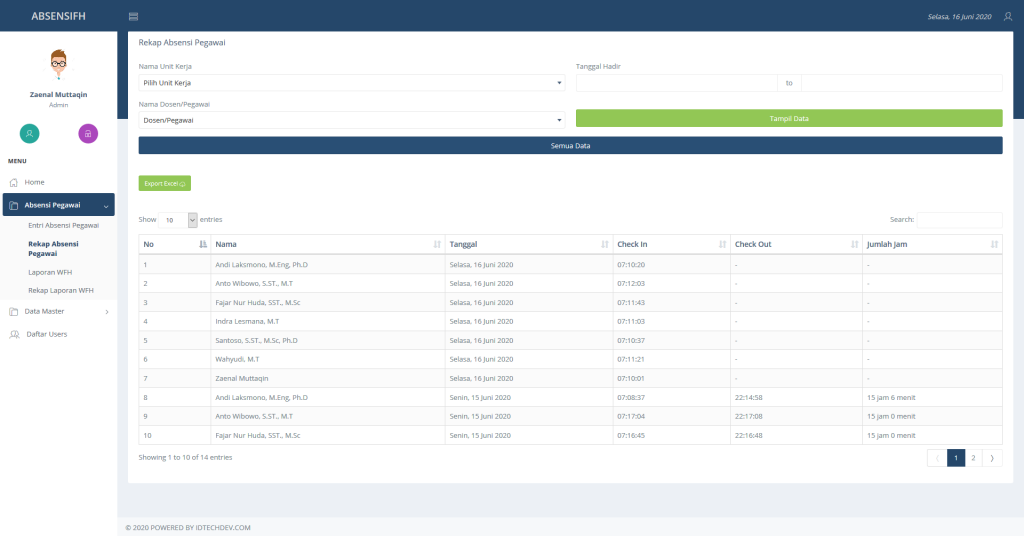1024x536 pixels.
Task: Click the POWERED BY IDTECHDEV.COM footer text
Action: click(x=200, y=528)
